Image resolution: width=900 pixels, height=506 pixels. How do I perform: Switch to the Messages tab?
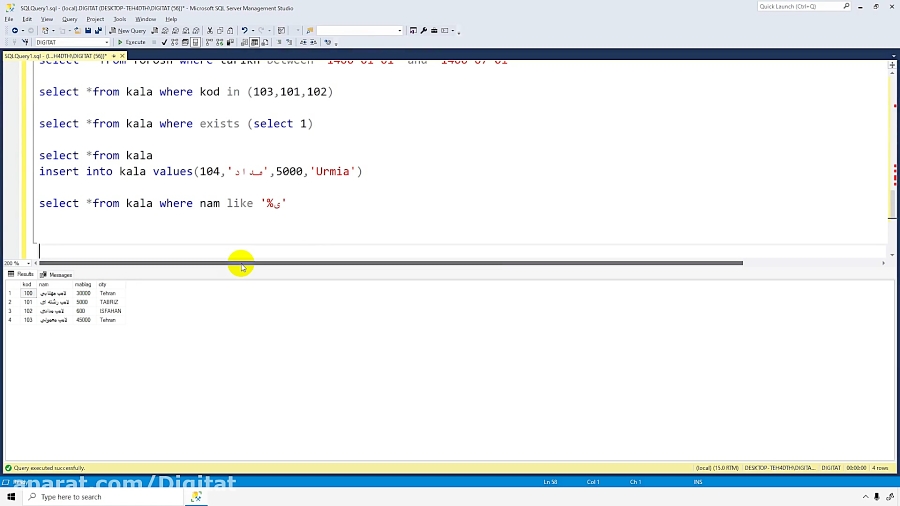(x=56, y=274)
